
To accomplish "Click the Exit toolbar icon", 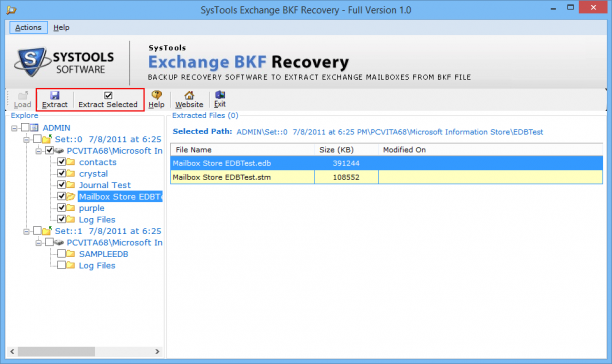I will tap(220, 95).
